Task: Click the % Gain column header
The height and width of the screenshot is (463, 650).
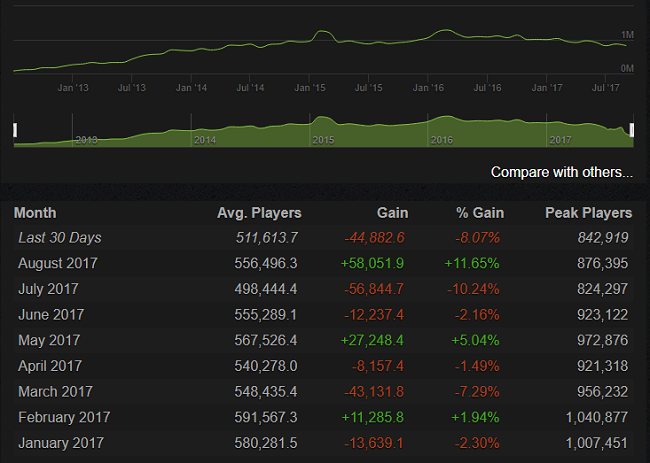Action: [480, 213]
